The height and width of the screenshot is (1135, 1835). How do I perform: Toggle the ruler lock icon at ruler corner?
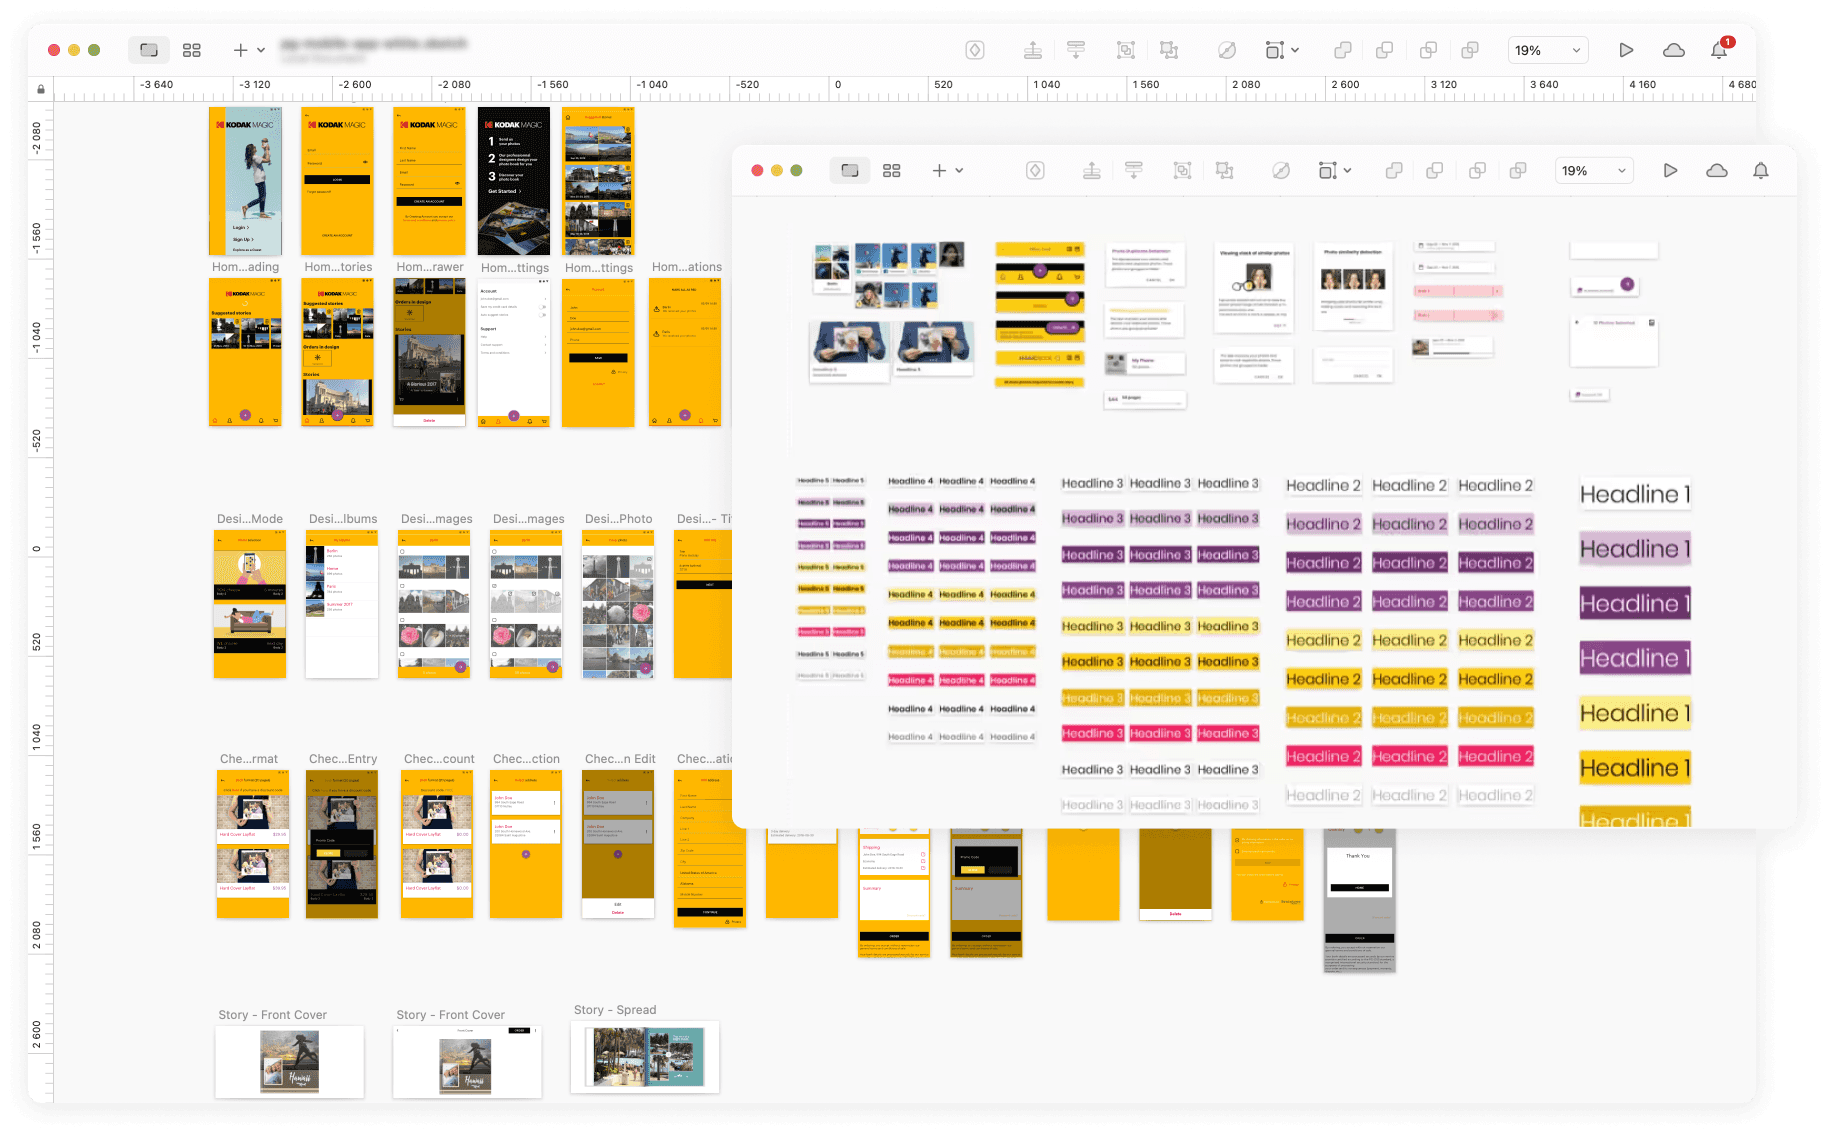(41, 89)
